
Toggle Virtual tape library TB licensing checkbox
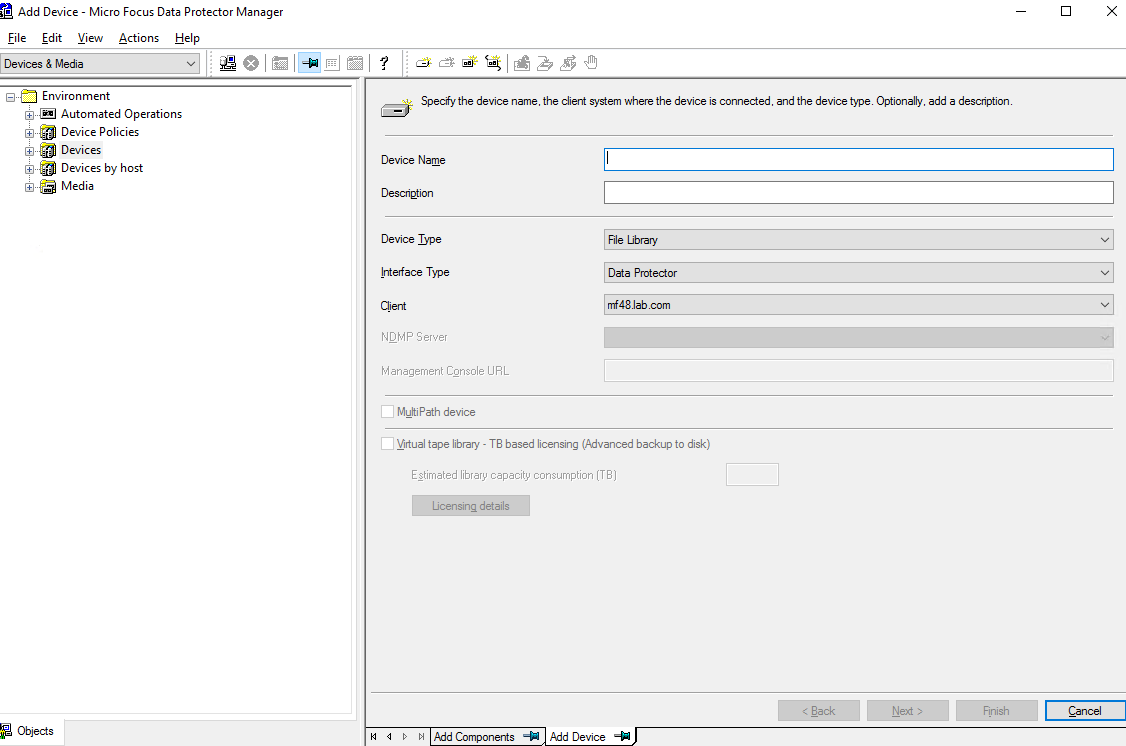coord(388,444)
